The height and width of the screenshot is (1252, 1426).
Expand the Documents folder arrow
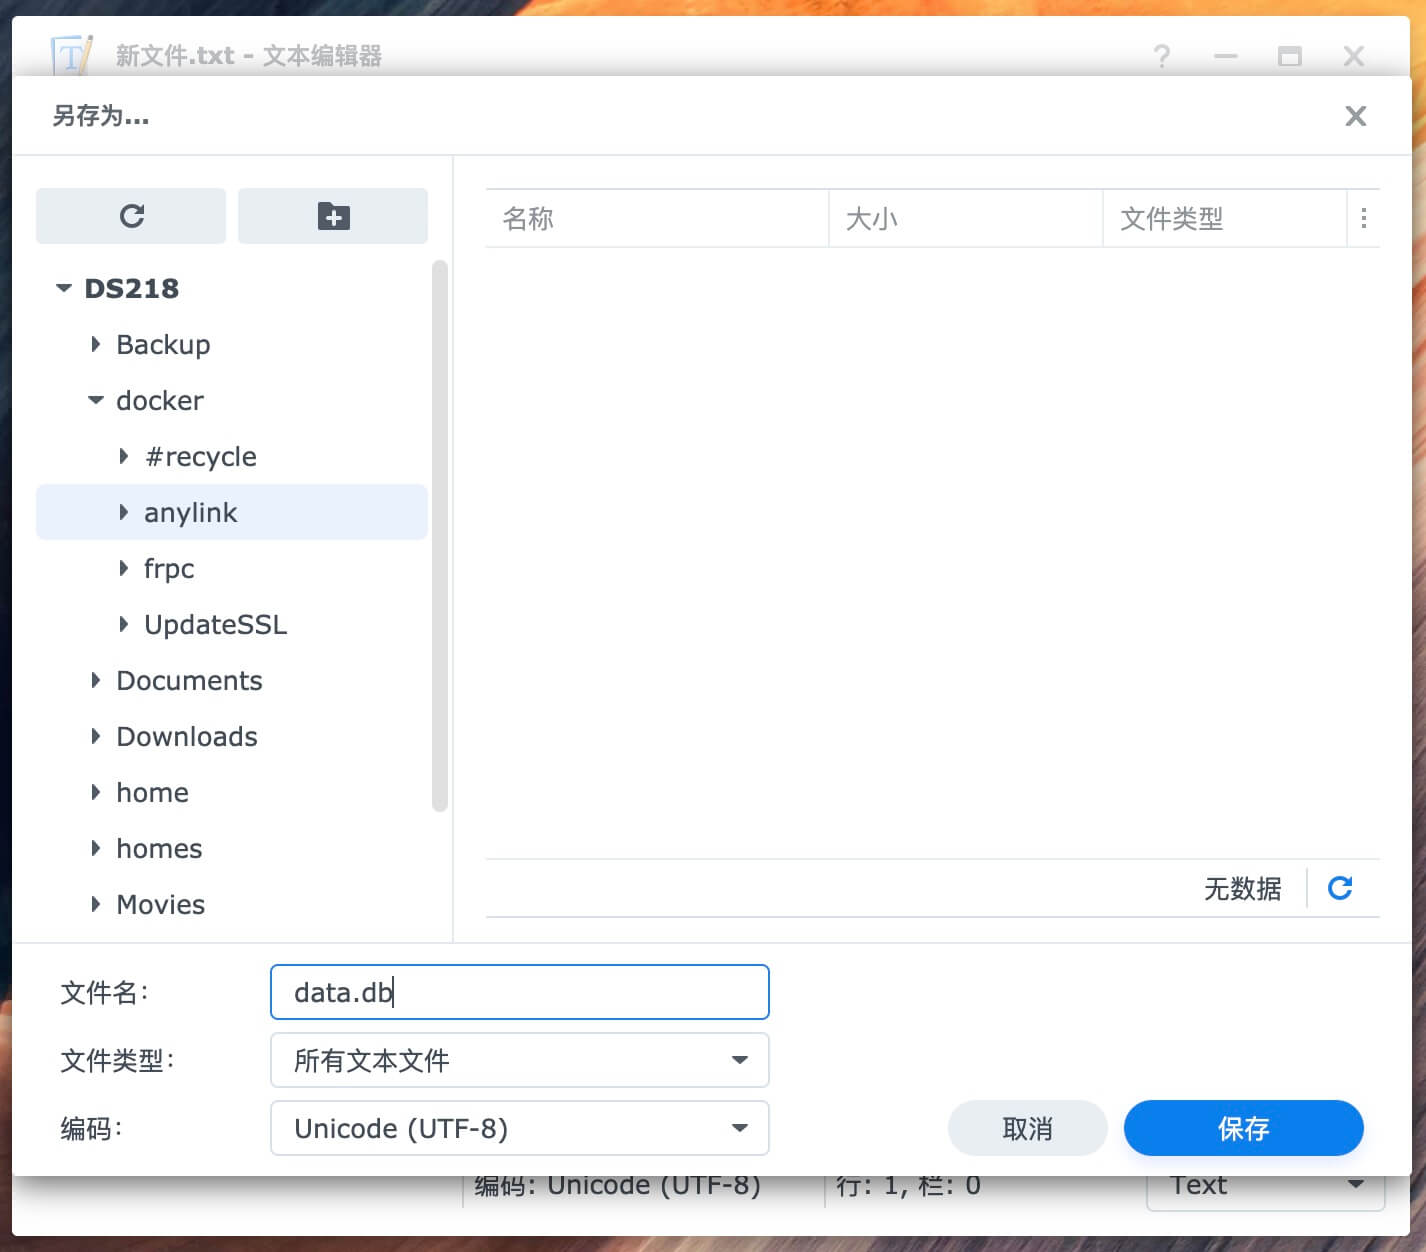[96, 680]
